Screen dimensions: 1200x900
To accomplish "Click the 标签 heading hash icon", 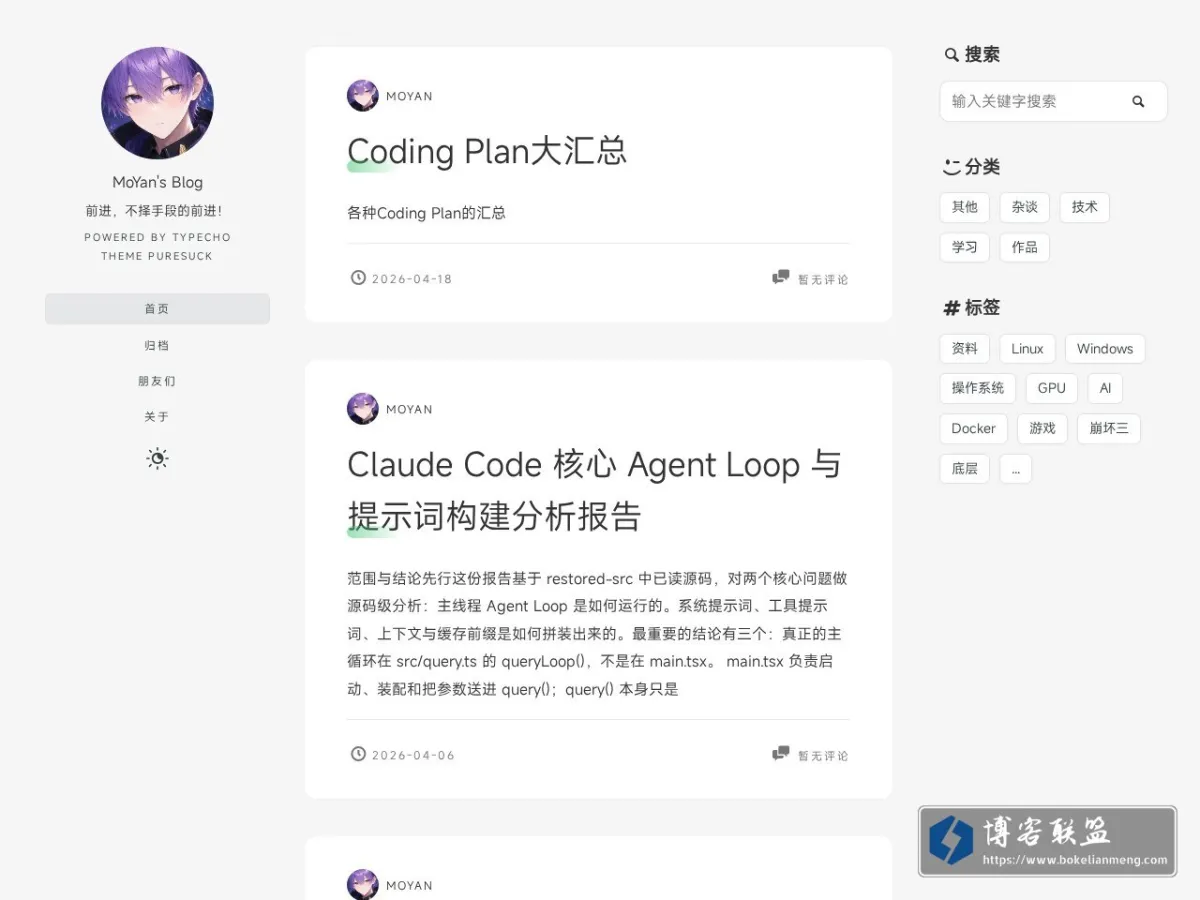I will coord(952,308).
